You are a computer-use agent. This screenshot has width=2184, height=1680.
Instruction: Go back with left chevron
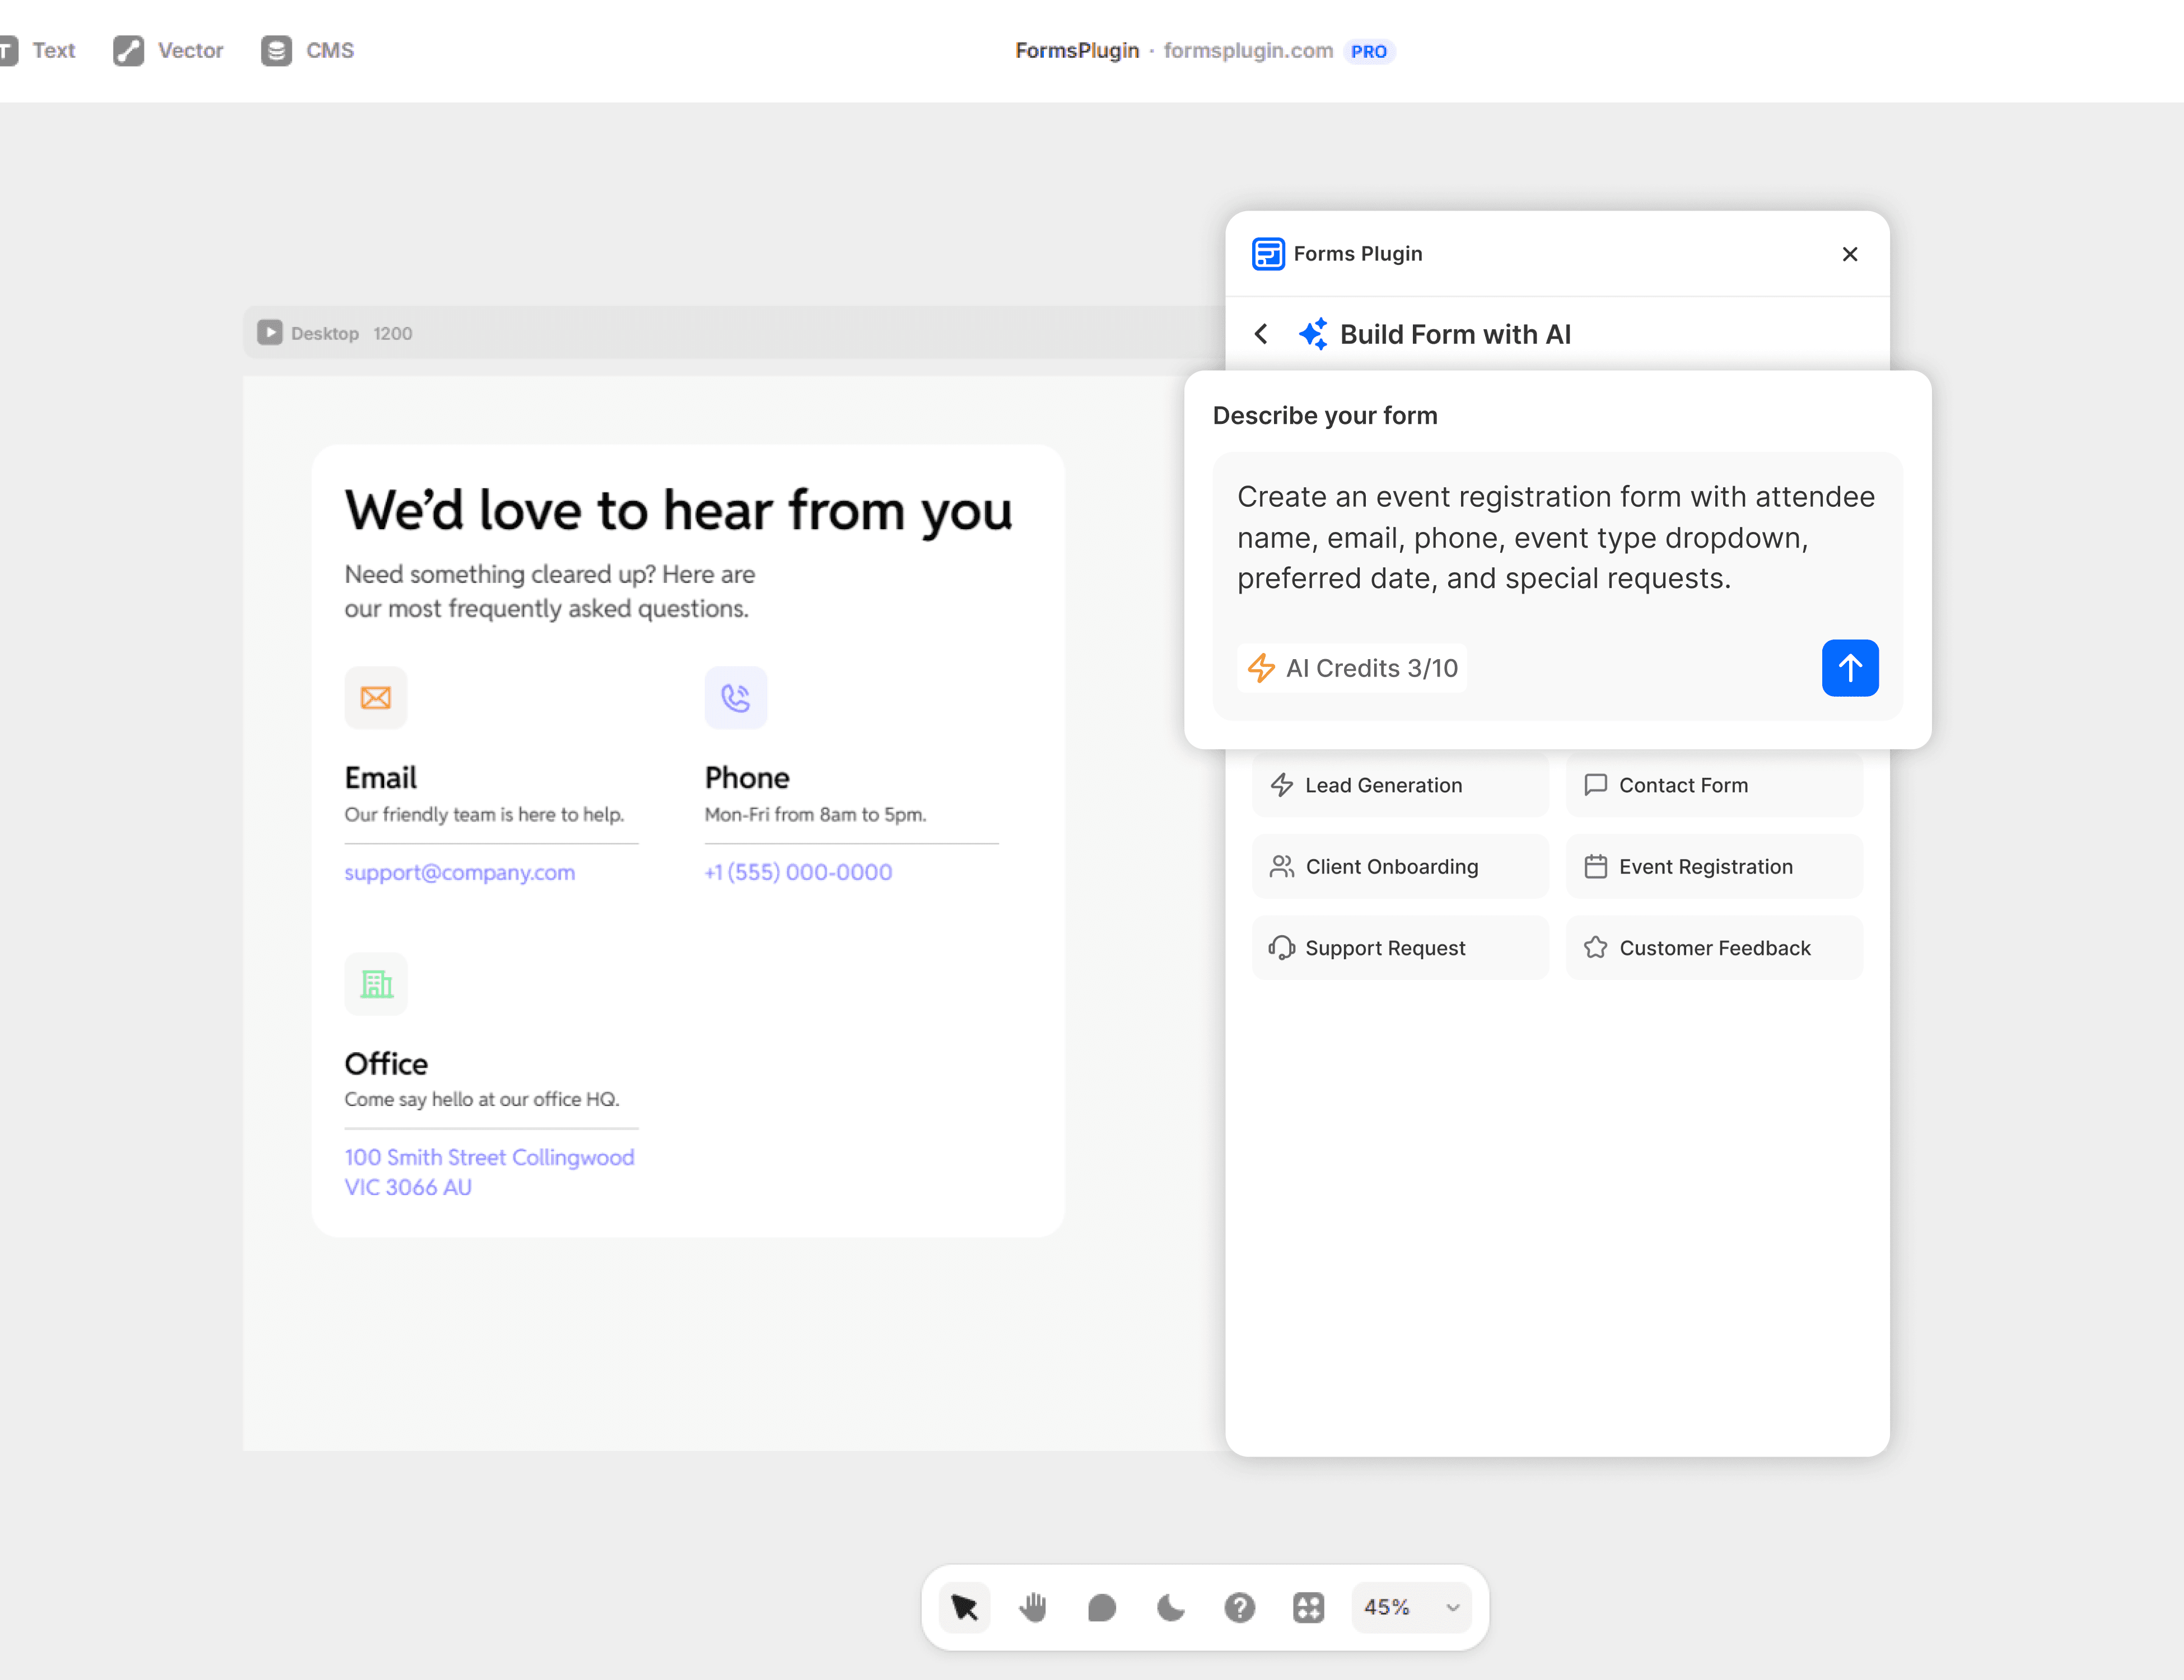coord(1261,334)
